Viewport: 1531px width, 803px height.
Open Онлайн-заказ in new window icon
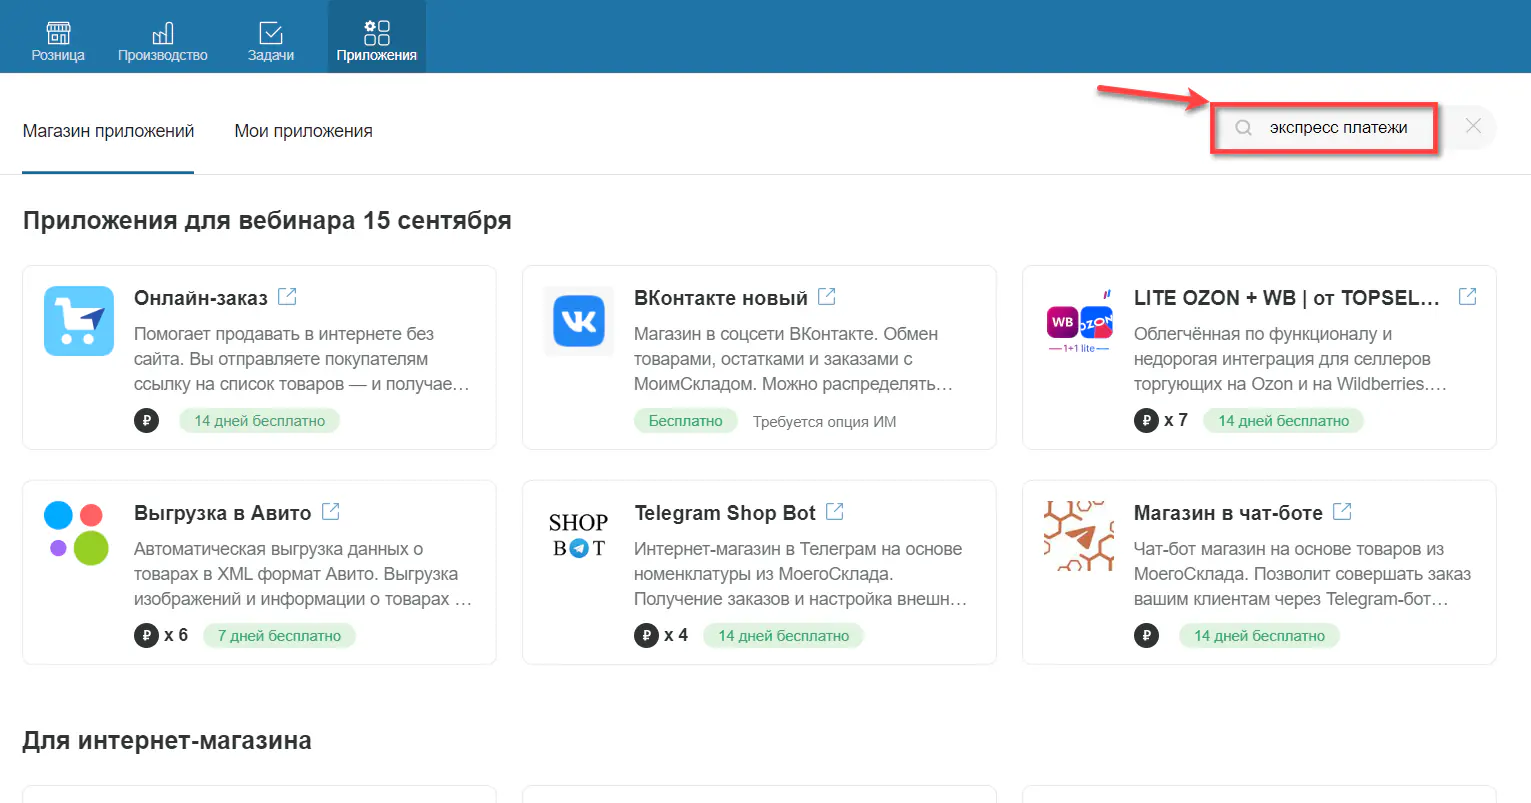287,297
